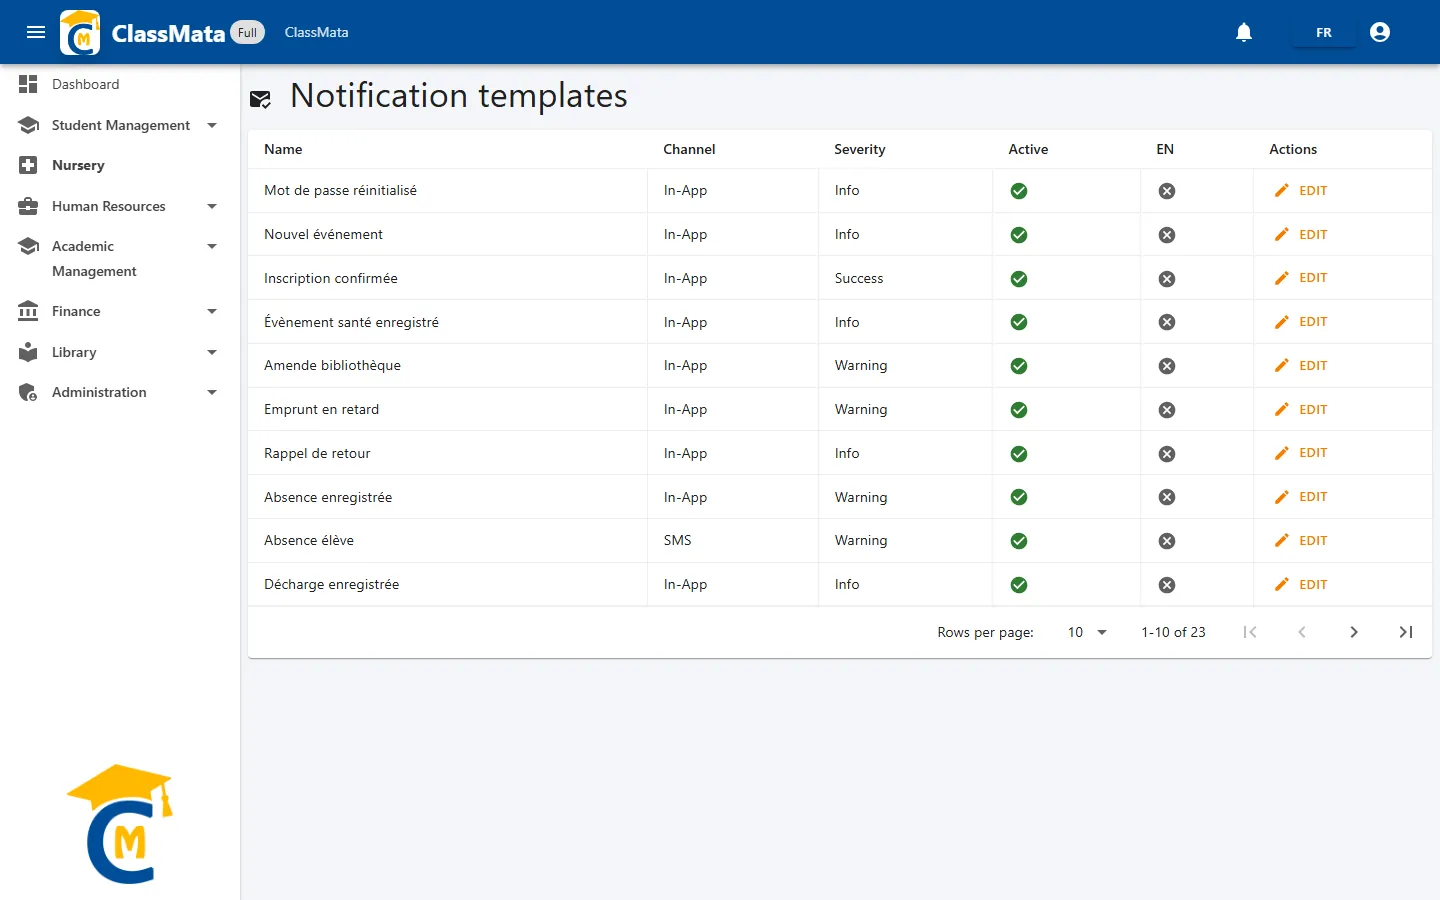Edit the Emprunt en retard template
This screenshot has width=1440, height=900.
[x=1301, y=409]
